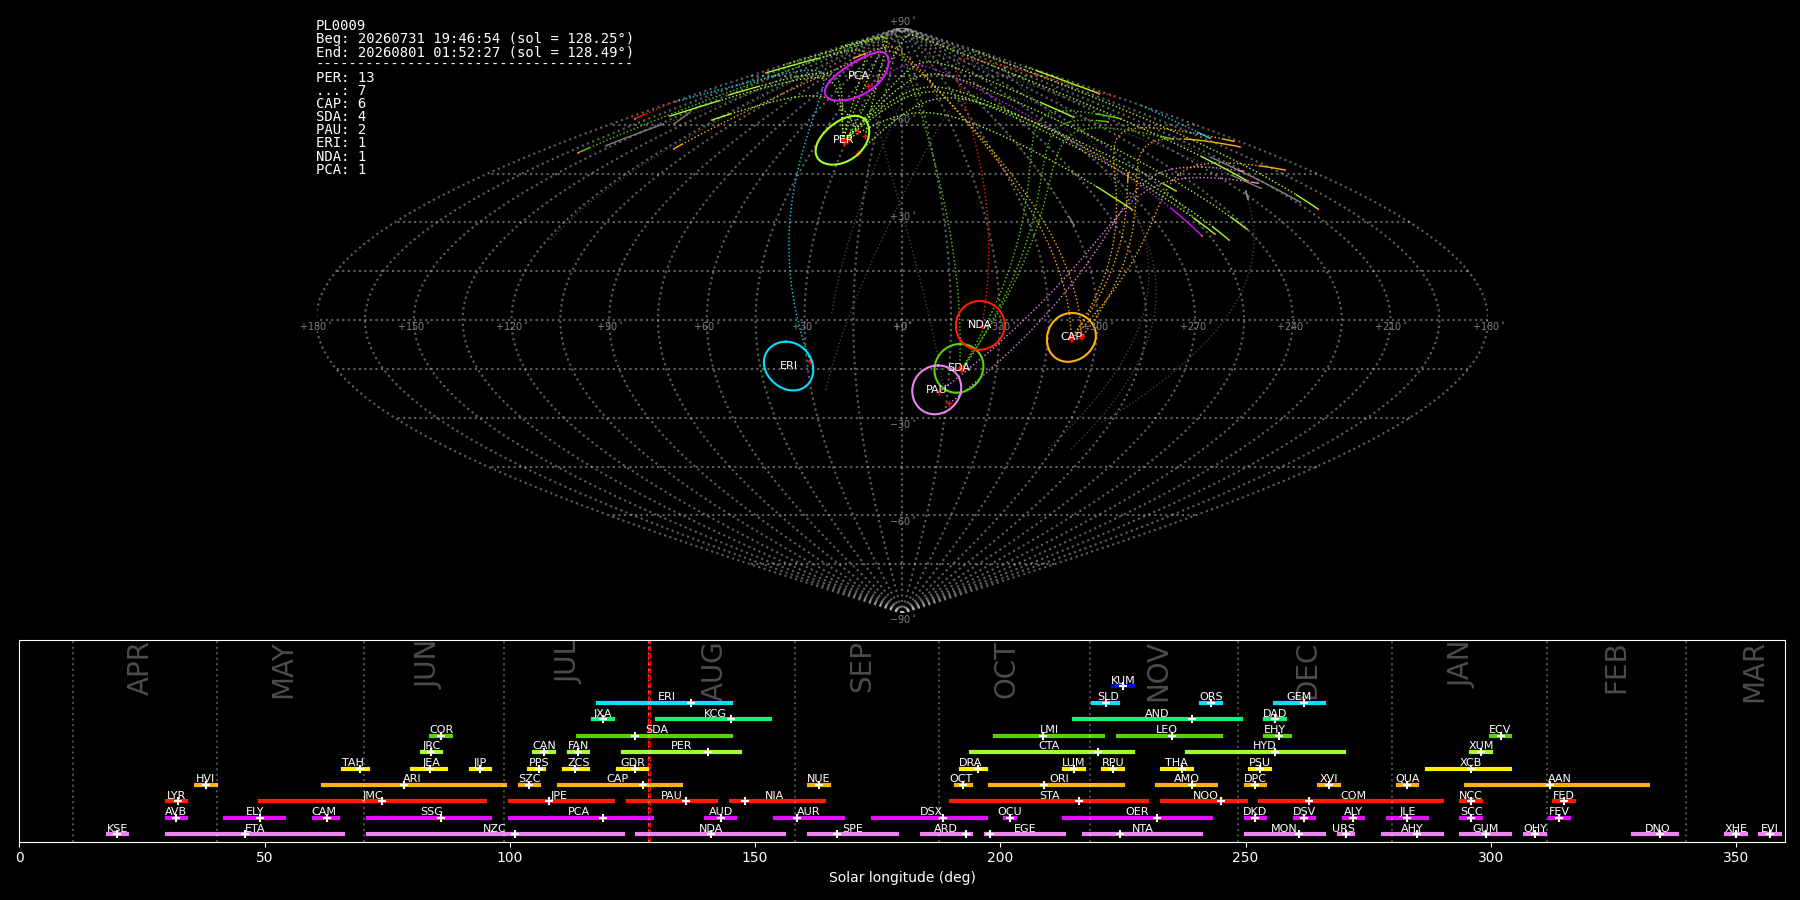Click the ETA shower label in timeline
Viewport: 1800px width, 900px height.
(255, 829)
